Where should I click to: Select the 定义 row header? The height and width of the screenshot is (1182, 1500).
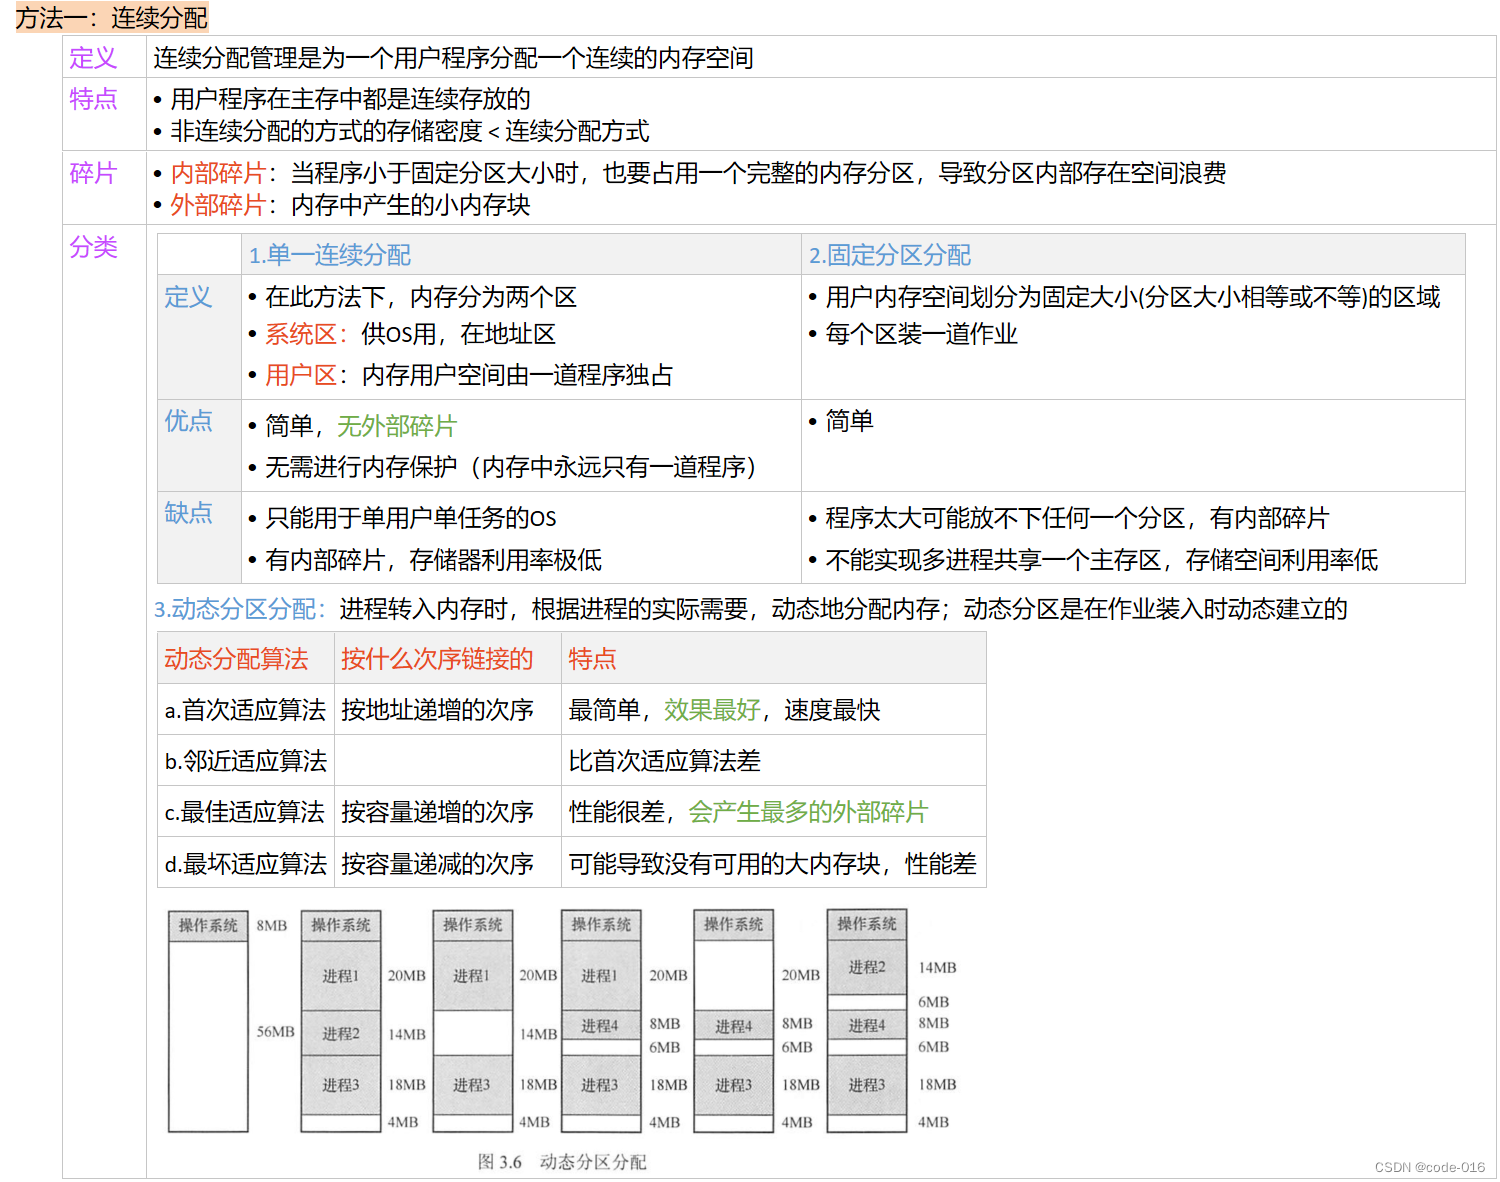(91, 58)
